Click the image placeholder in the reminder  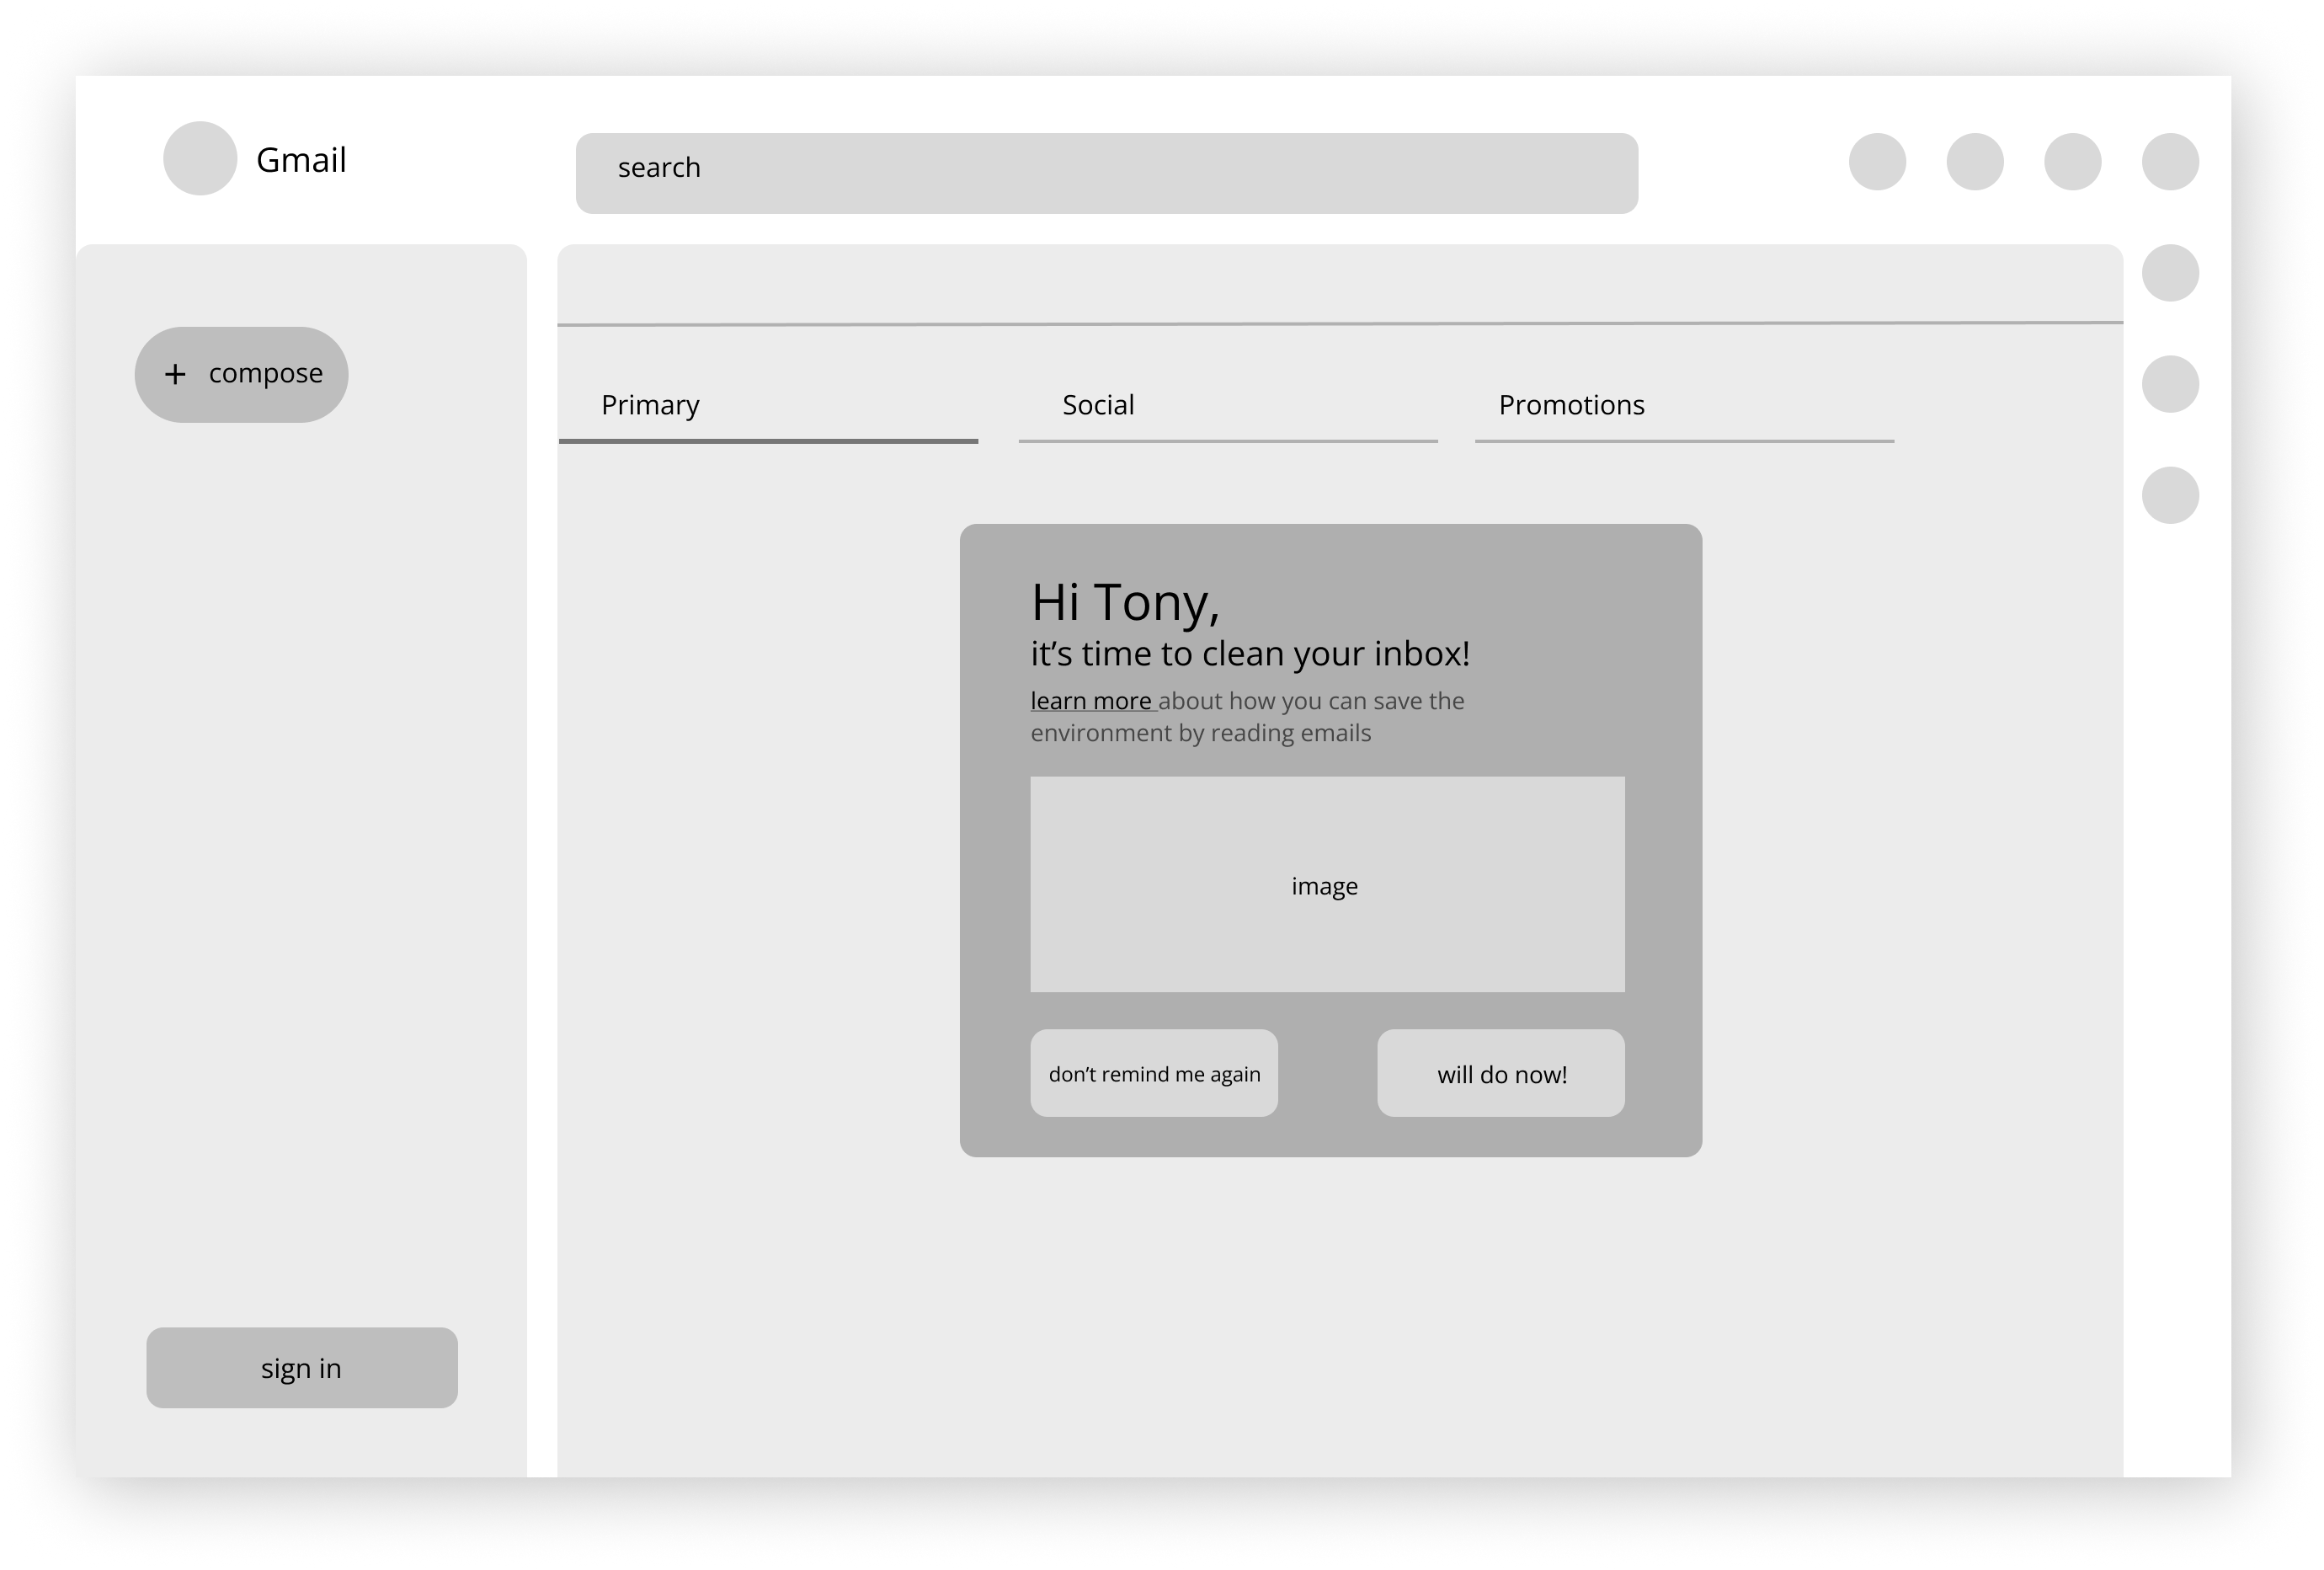pyautogui.click(x=1328, y=884)
